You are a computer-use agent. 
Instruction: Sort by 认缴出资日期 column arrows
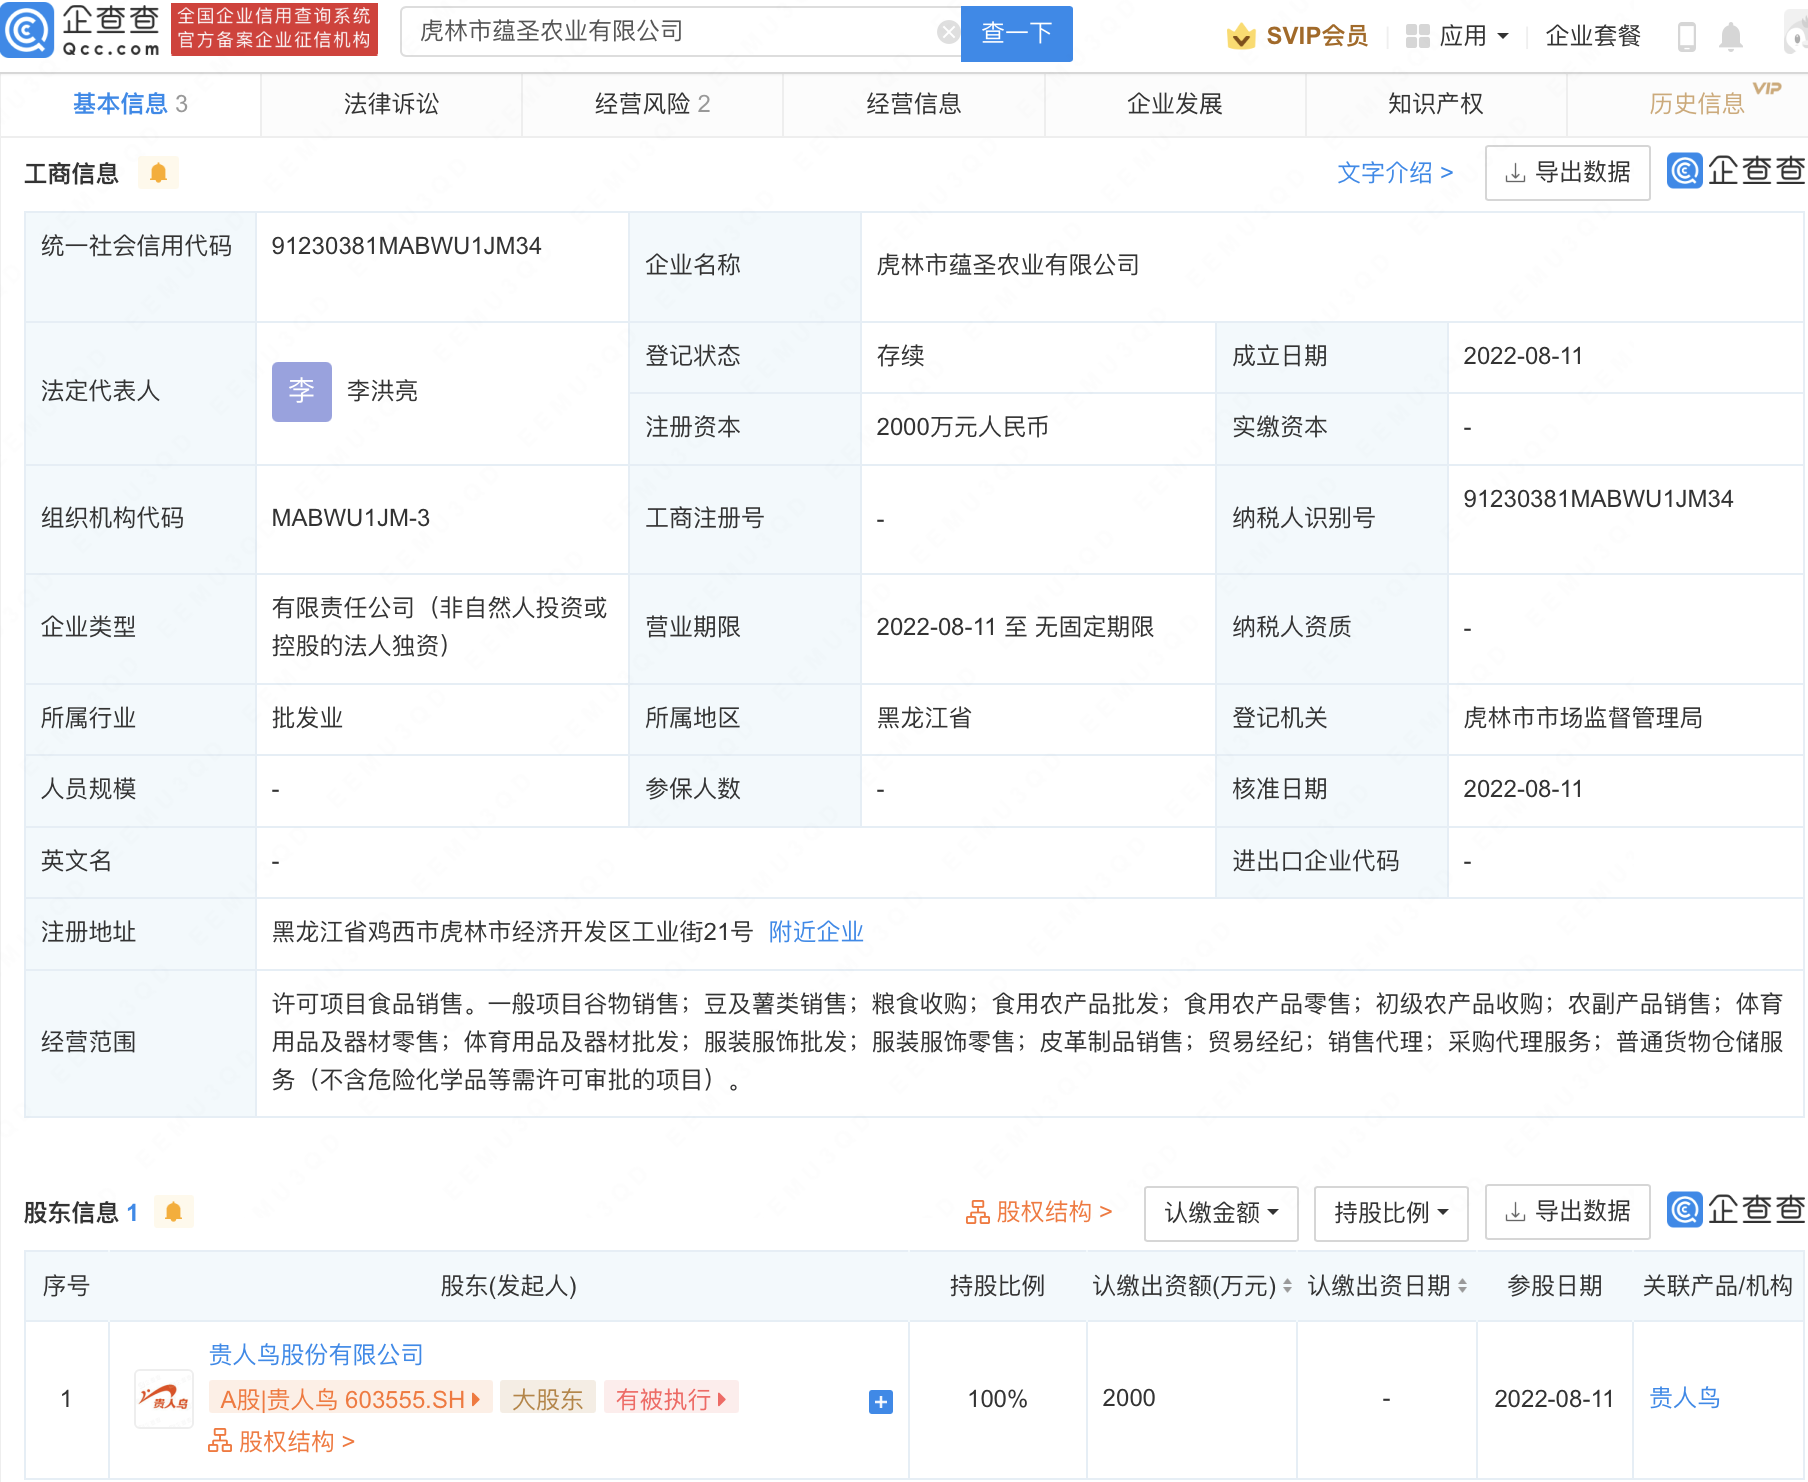1462,1286
